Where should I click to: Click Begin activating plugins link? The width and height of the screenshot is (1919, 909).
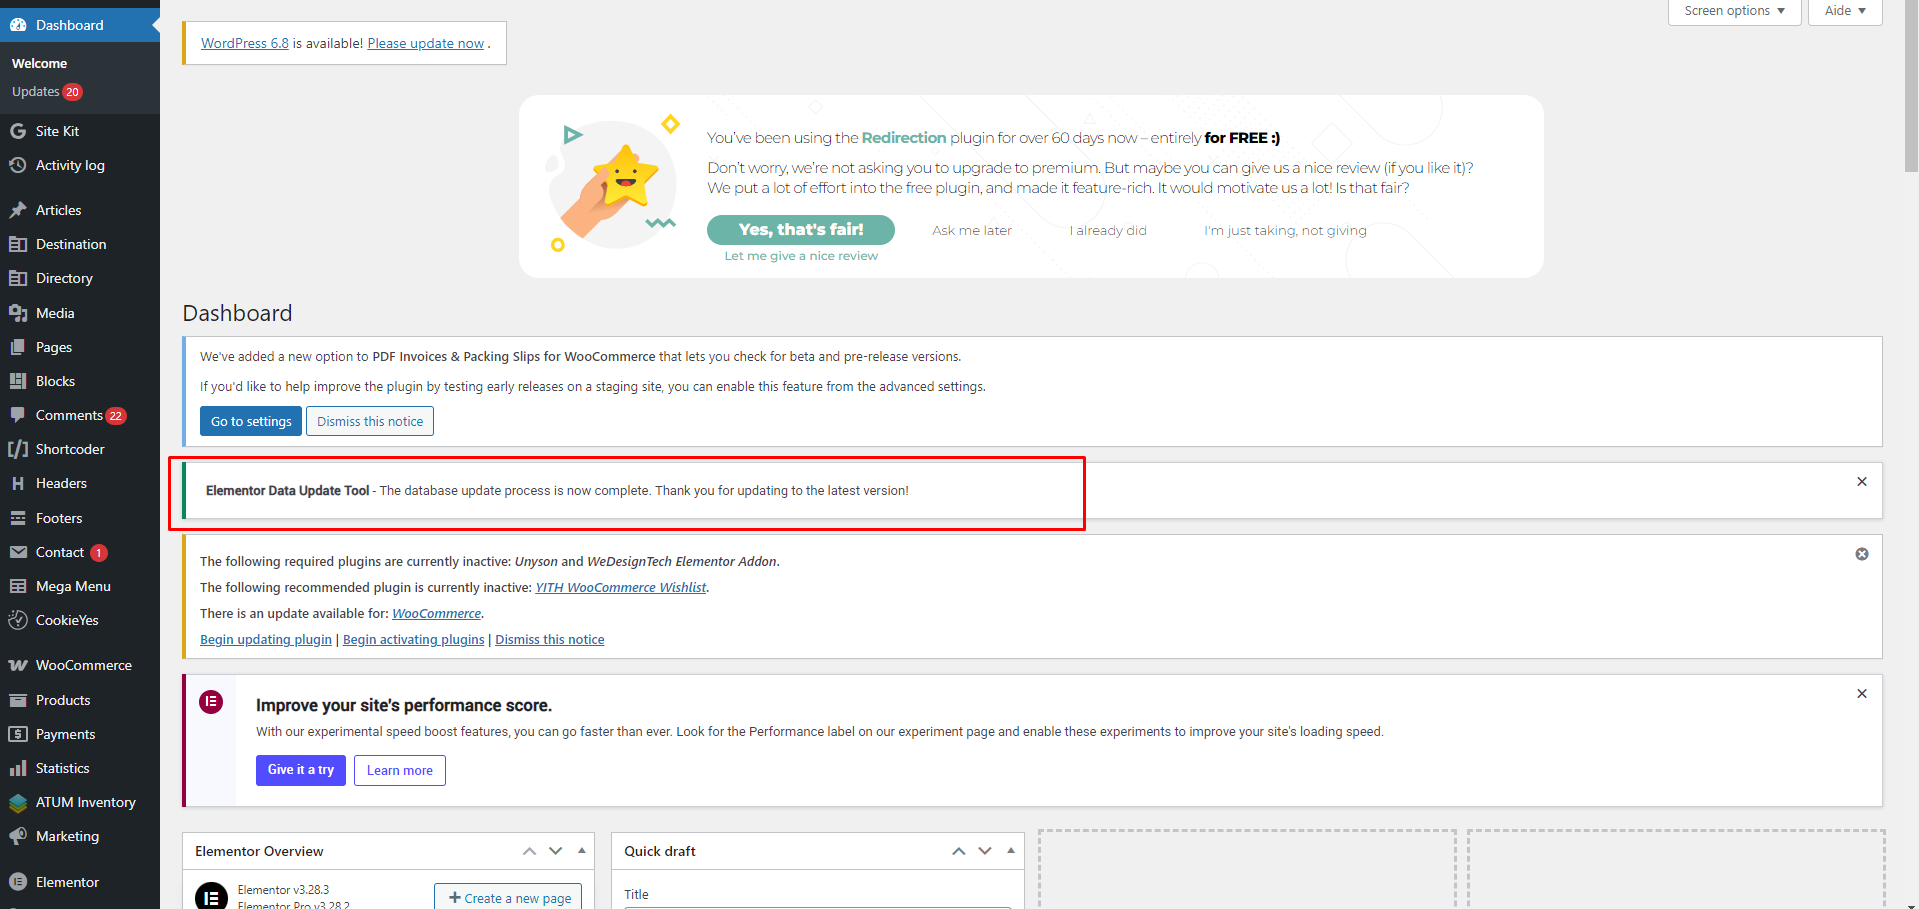(413, 640)
